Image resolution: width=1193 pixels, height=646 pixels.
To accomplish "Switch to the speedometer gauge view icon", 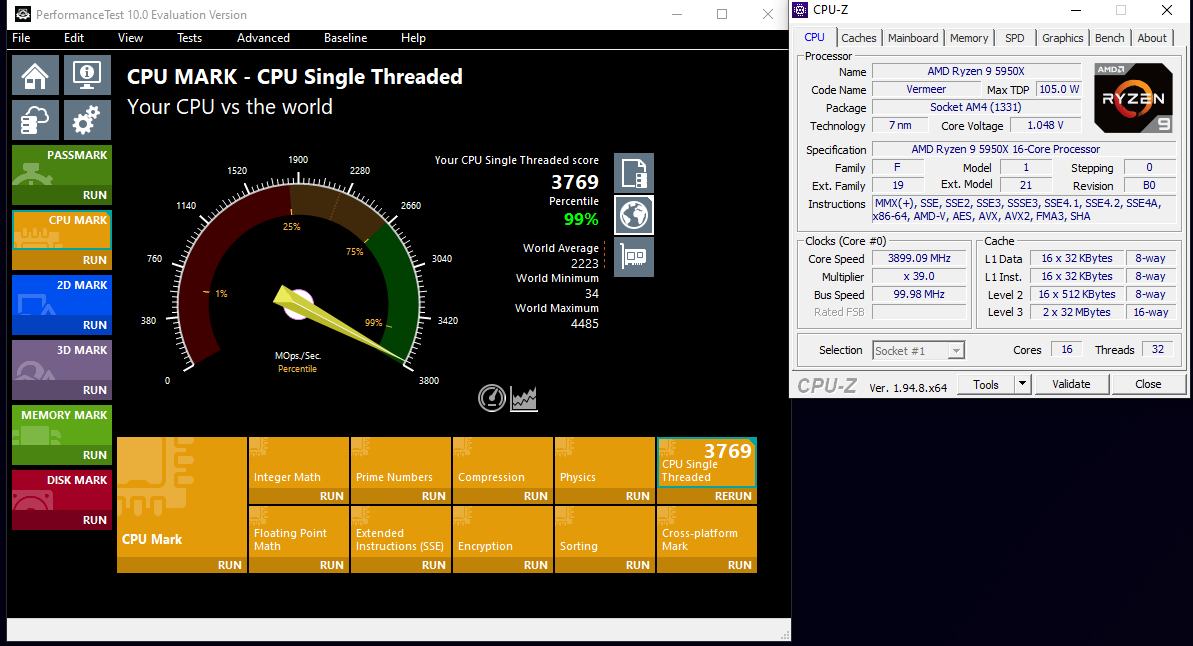I will tap(492, 398).
